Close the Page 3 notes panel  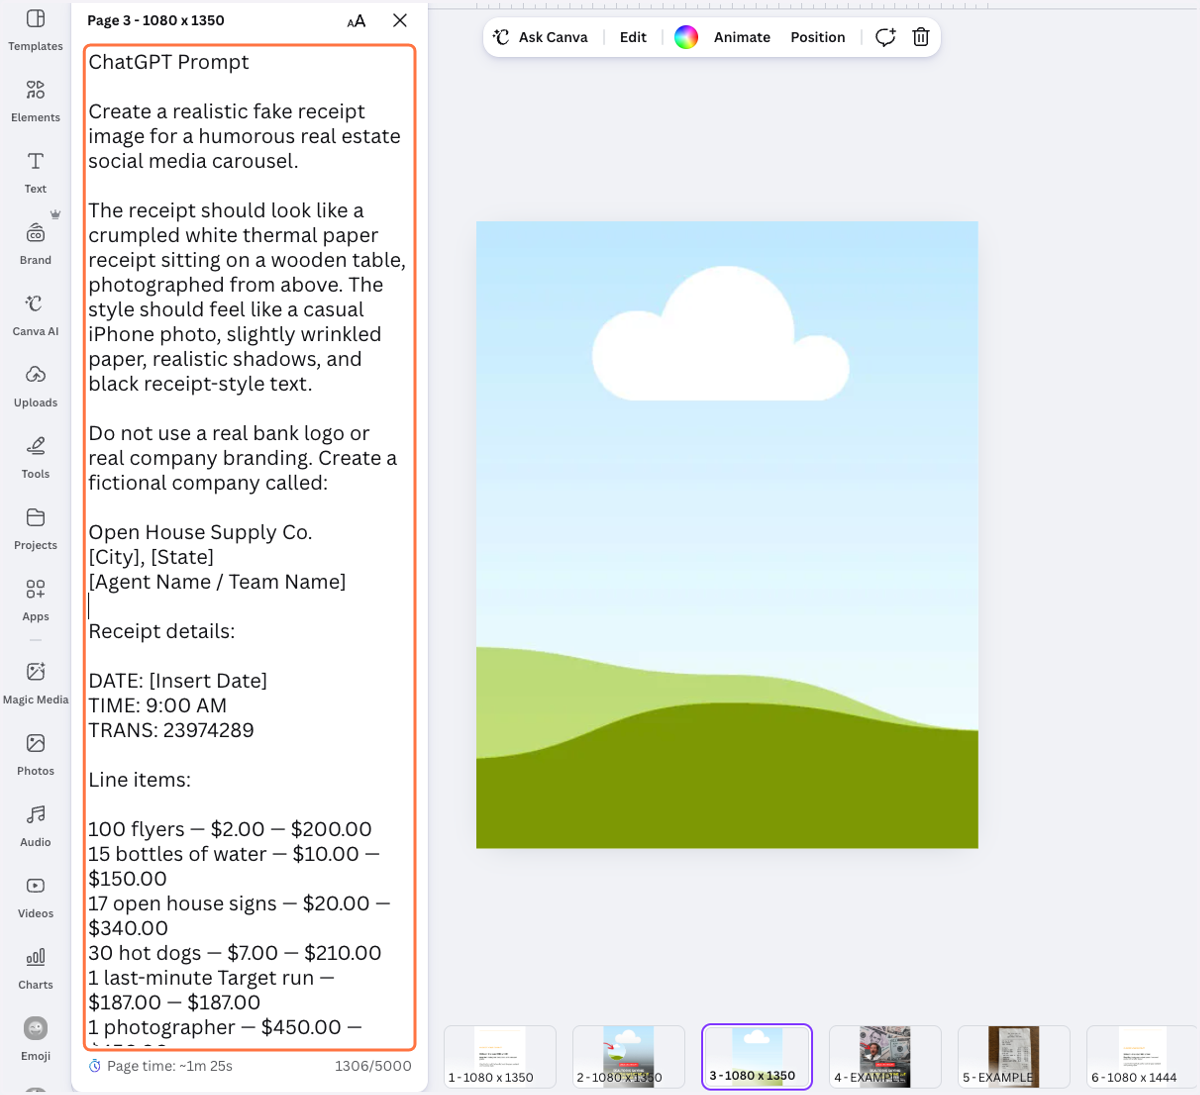[400, 20]
